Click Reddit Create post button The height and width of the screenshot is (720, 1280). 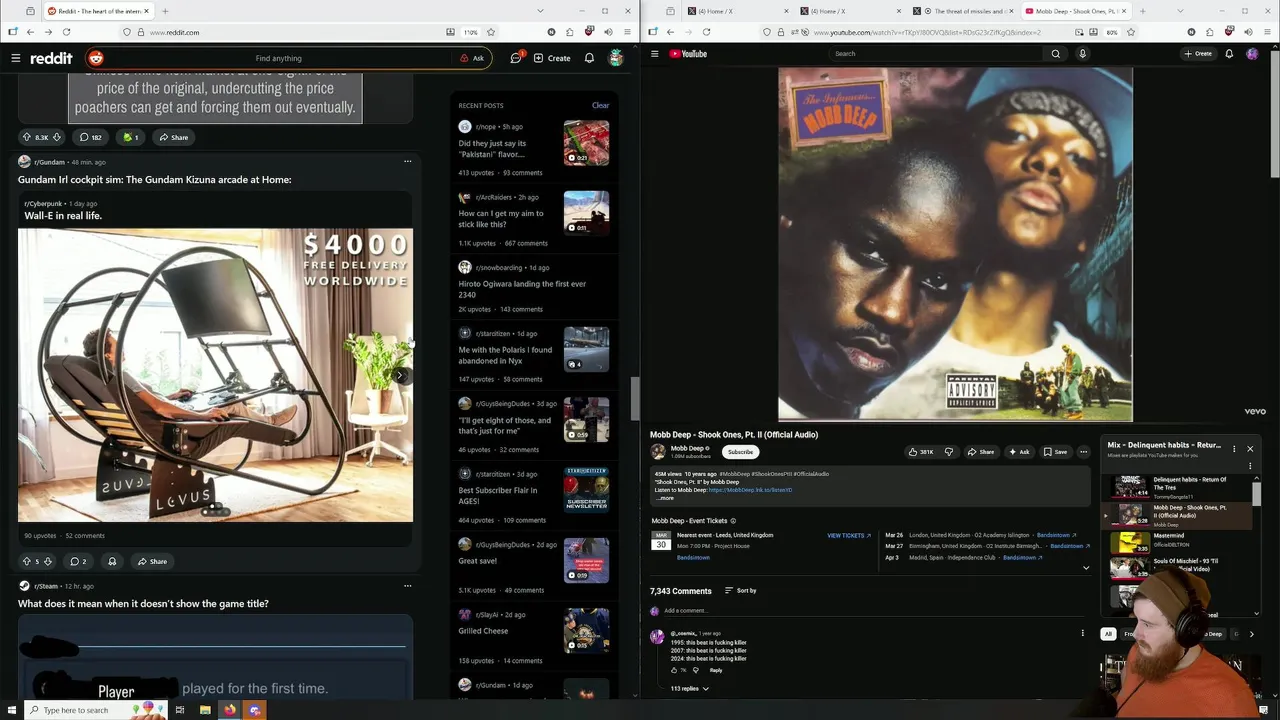point(552,58)
